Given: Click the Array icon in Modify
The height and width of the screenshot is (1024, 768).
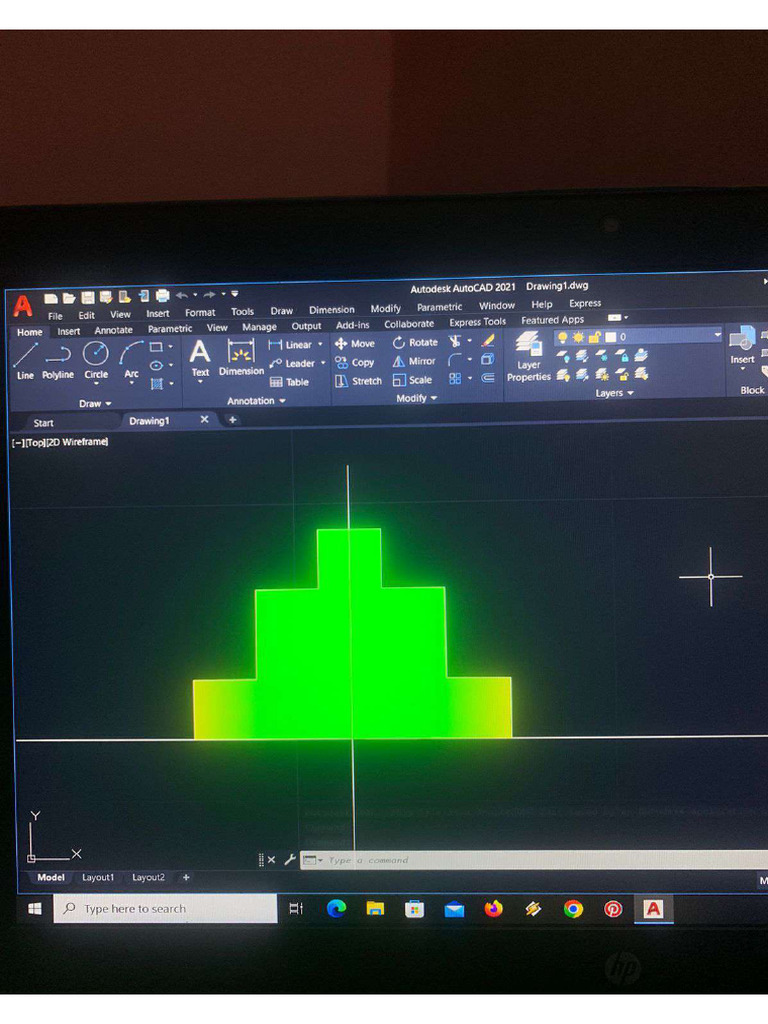Looking at the screenshot, I should point(455,378).
